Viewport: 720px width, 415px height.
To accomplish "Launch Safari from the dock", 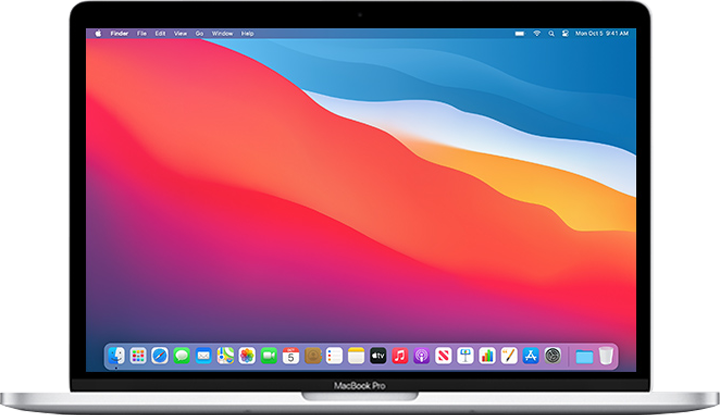I will [x=160, y=355].
